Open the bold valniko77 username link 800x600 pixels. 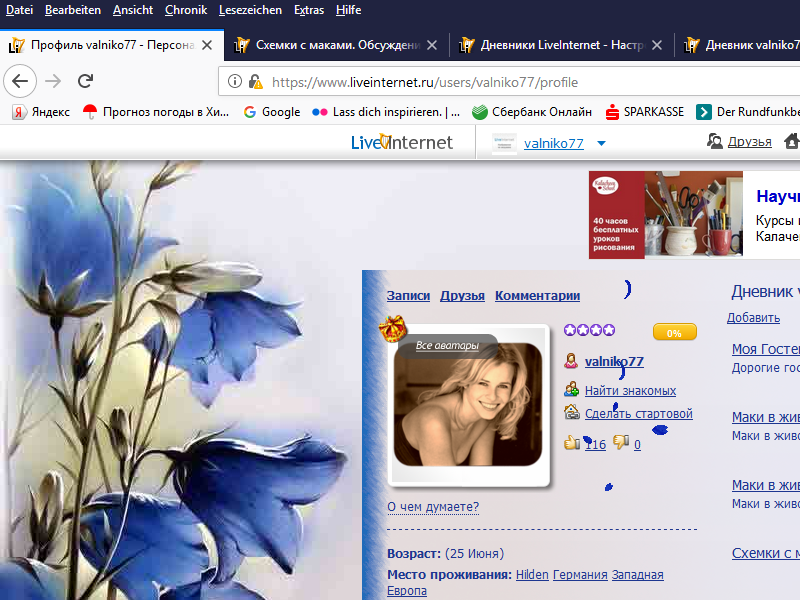pyautogui.click(x=614, y=361)
